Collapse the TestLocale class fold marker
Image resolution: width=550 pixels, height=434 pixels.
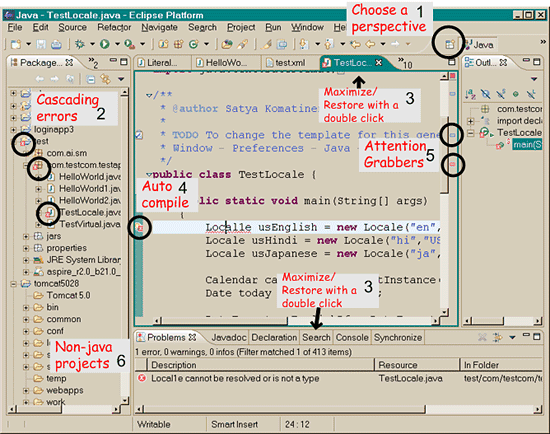coord(149,174)
